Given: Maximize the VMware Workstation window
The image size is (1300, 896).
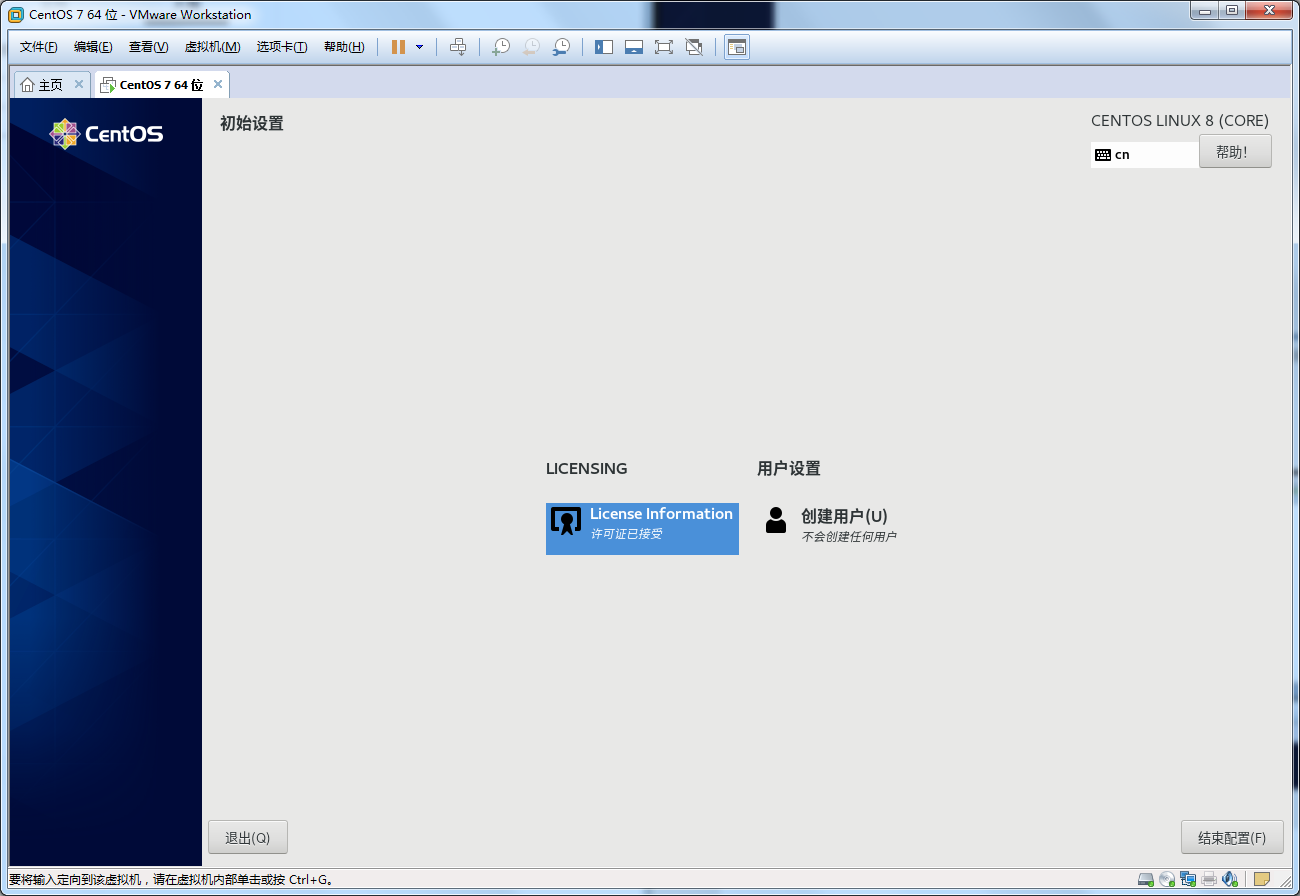Looking at the screenshot, I should click(1232, 10).
